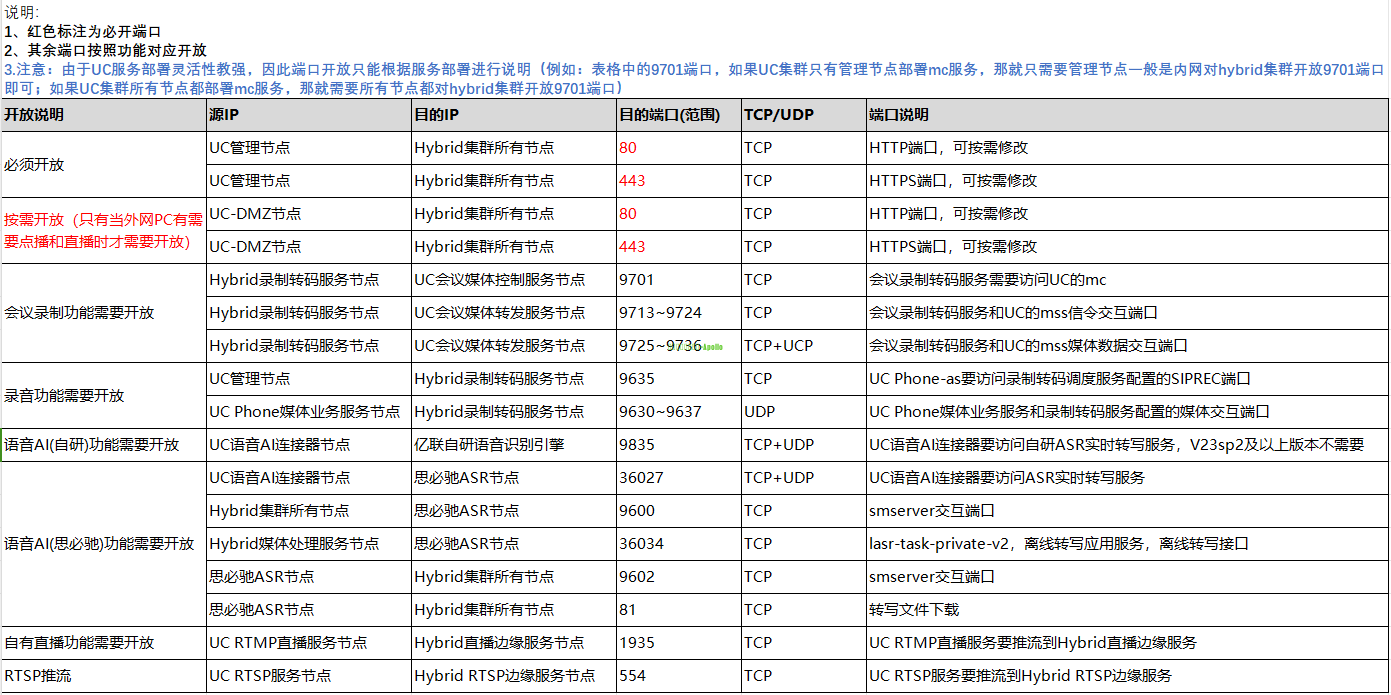Image resolution: width=1391 pixels, height=695 pixels.
Task: Select the 亿联自研语音识别引擎 cell
Action: point(512,445)
